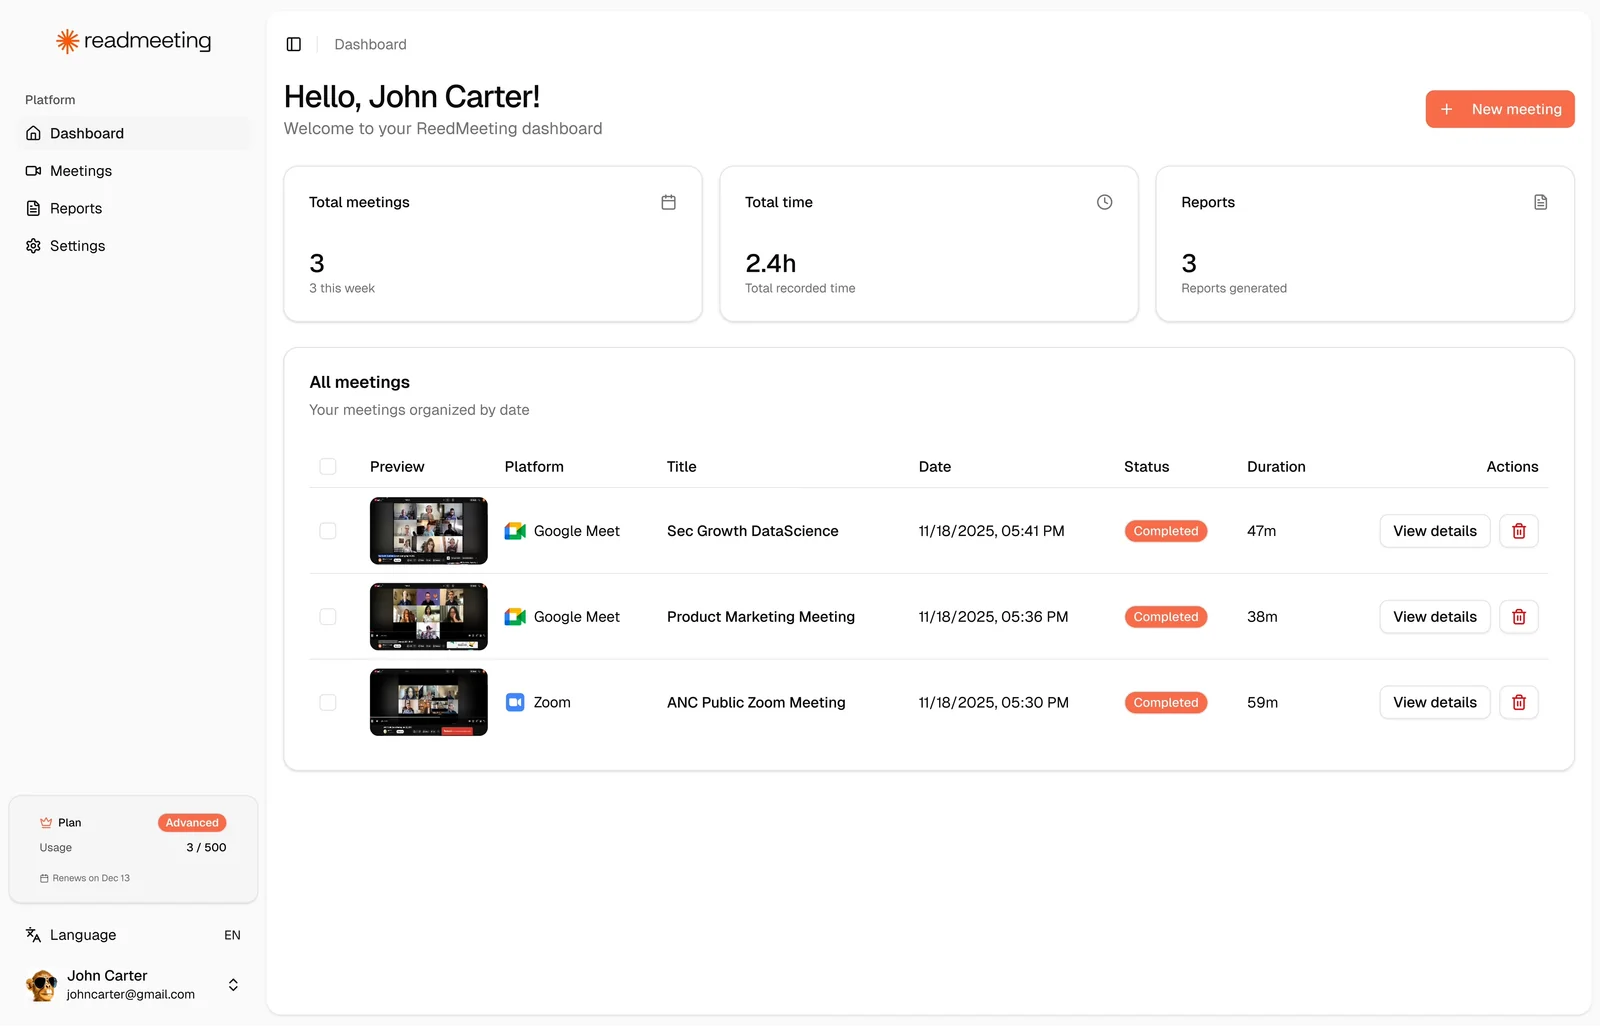Delete the Sec Growth DataScience meeting

pyautogui.click(x=1518, y=531)
